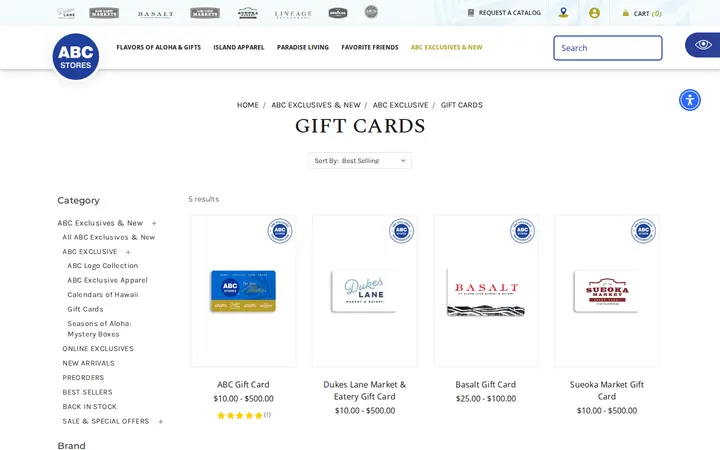Click Basalt price $25.00 - $100.00
The height and width of the screenshot is (450, 720).
(486, 399)
